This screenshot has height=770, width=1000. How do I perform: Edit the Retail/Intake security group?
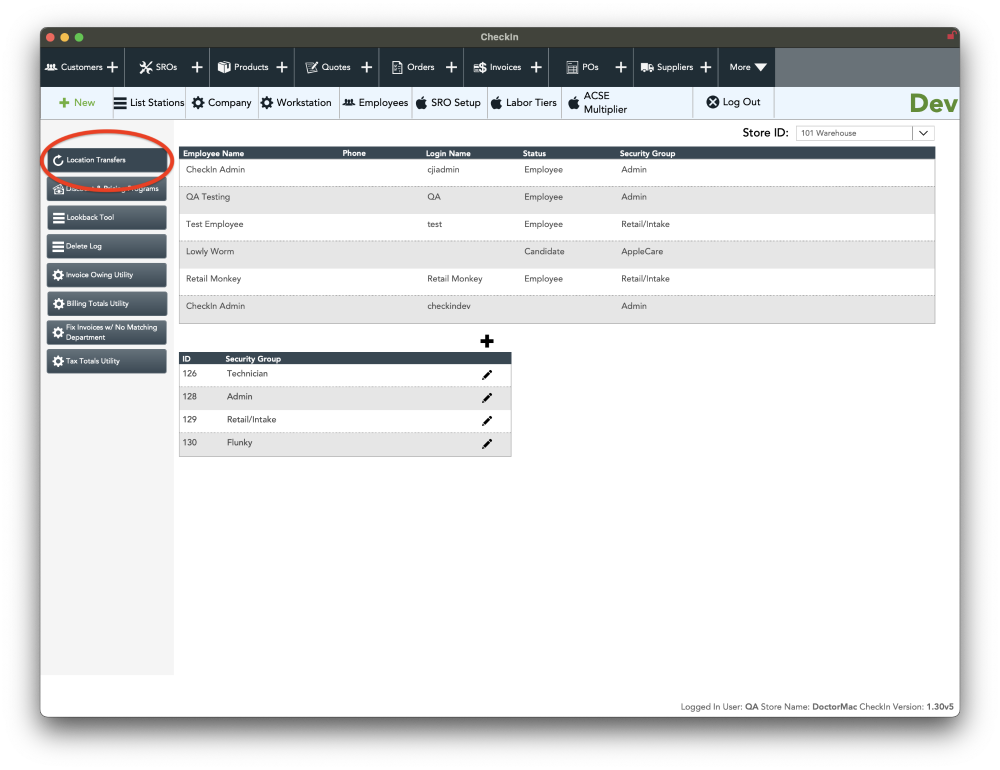(x=487, y=421)
